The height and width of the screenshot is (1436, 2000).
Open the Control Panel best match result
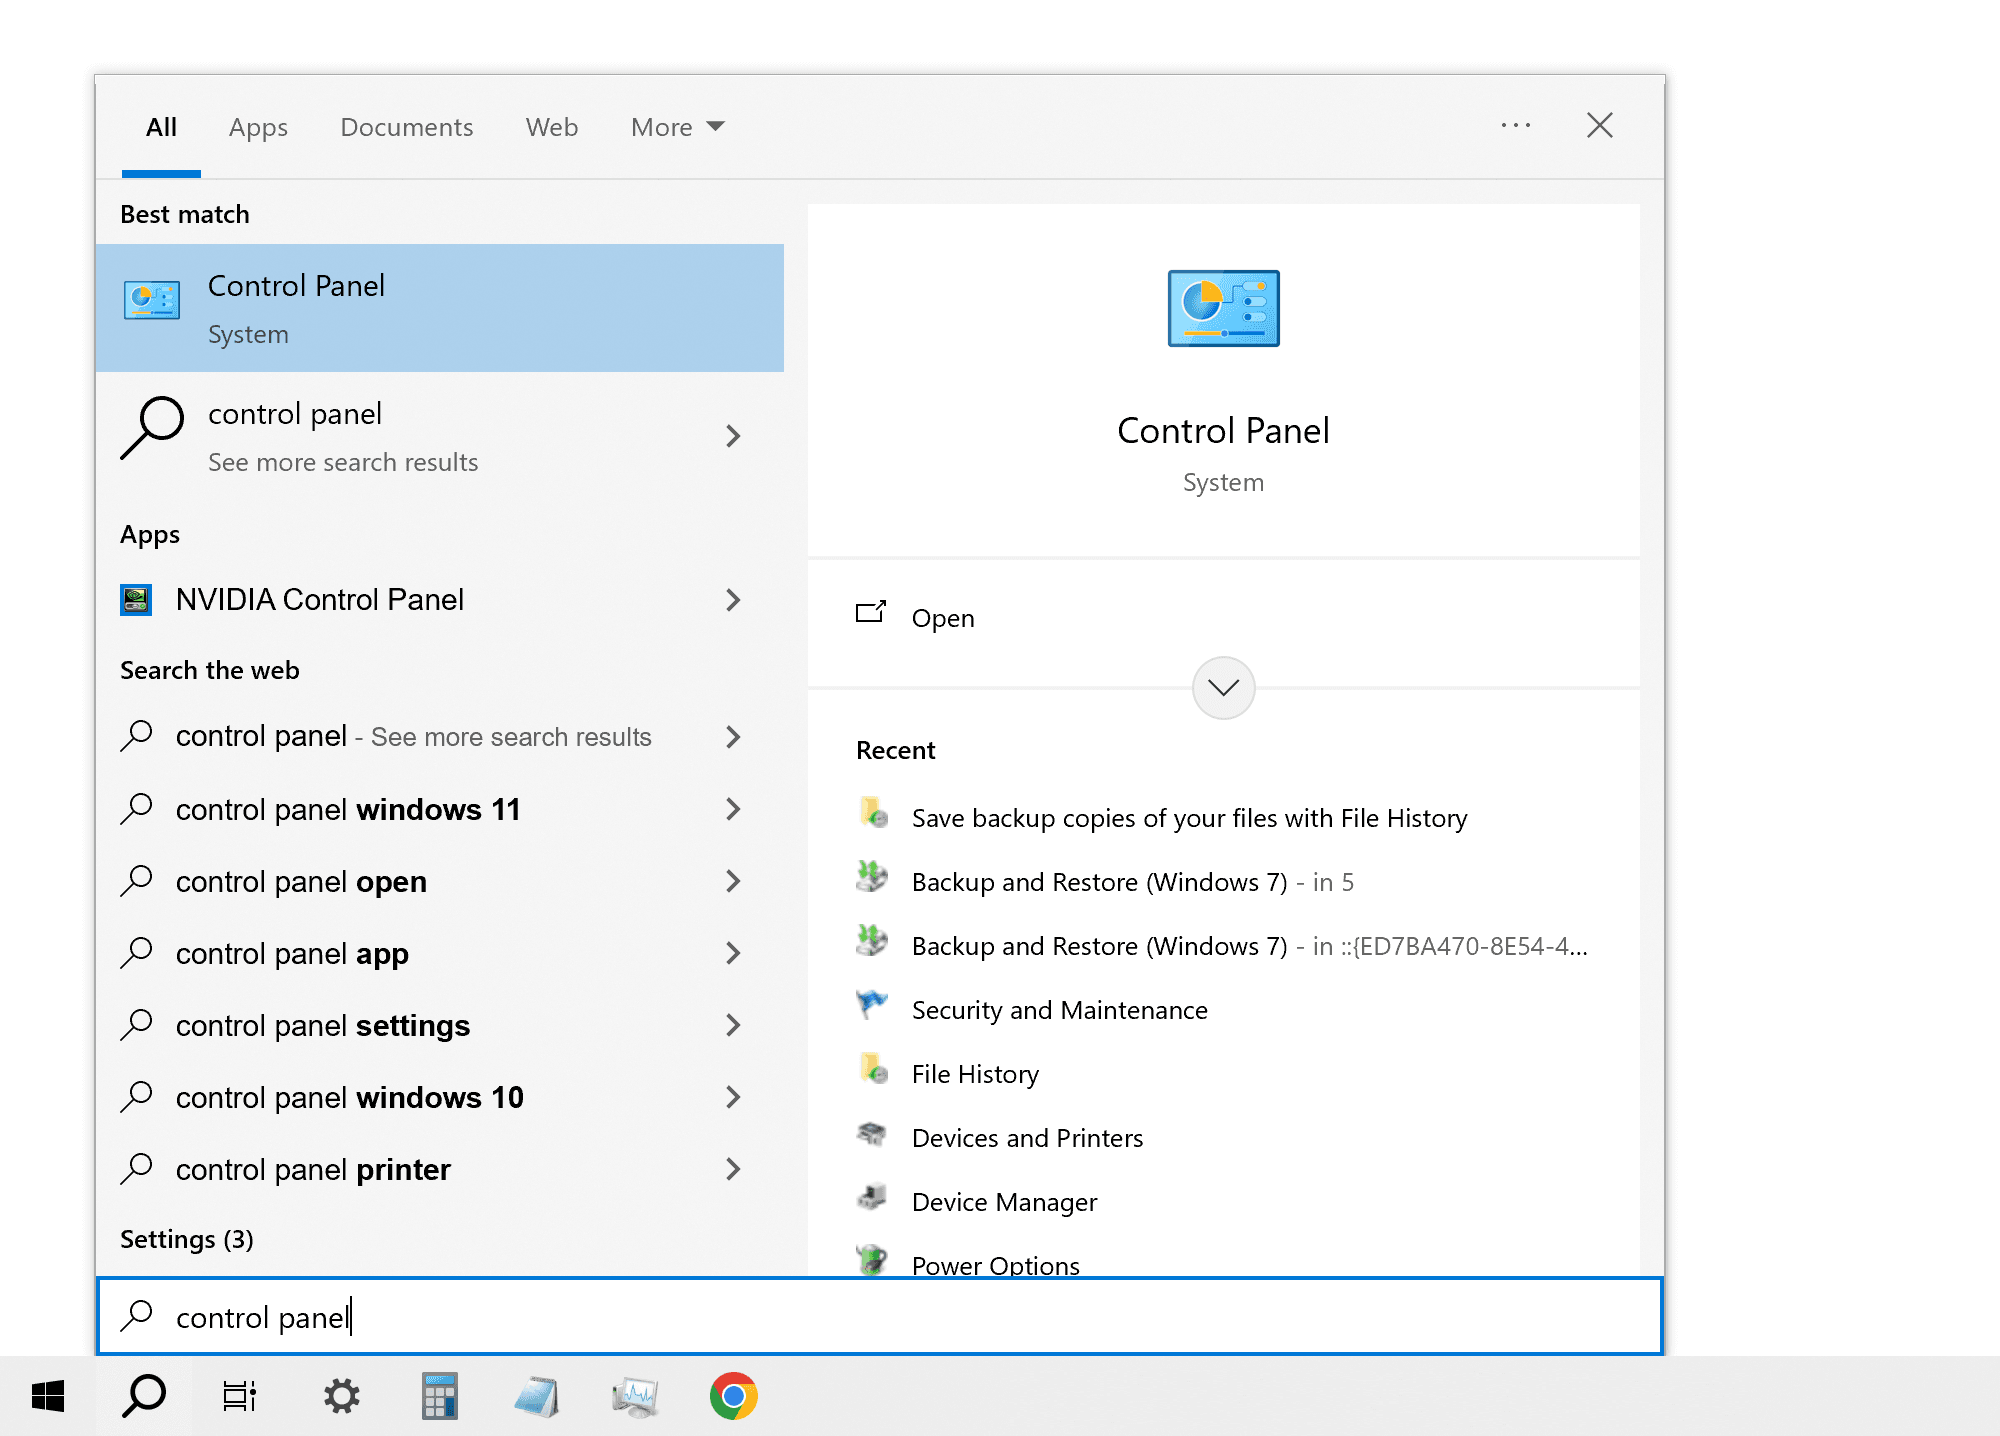click(439, 308)
